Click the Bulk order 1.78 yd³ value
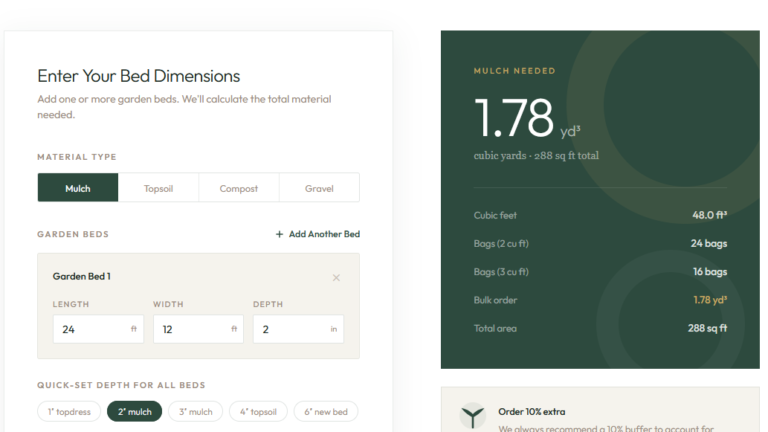The height and width of the screenshot is (432, 768). click(710, 300)
